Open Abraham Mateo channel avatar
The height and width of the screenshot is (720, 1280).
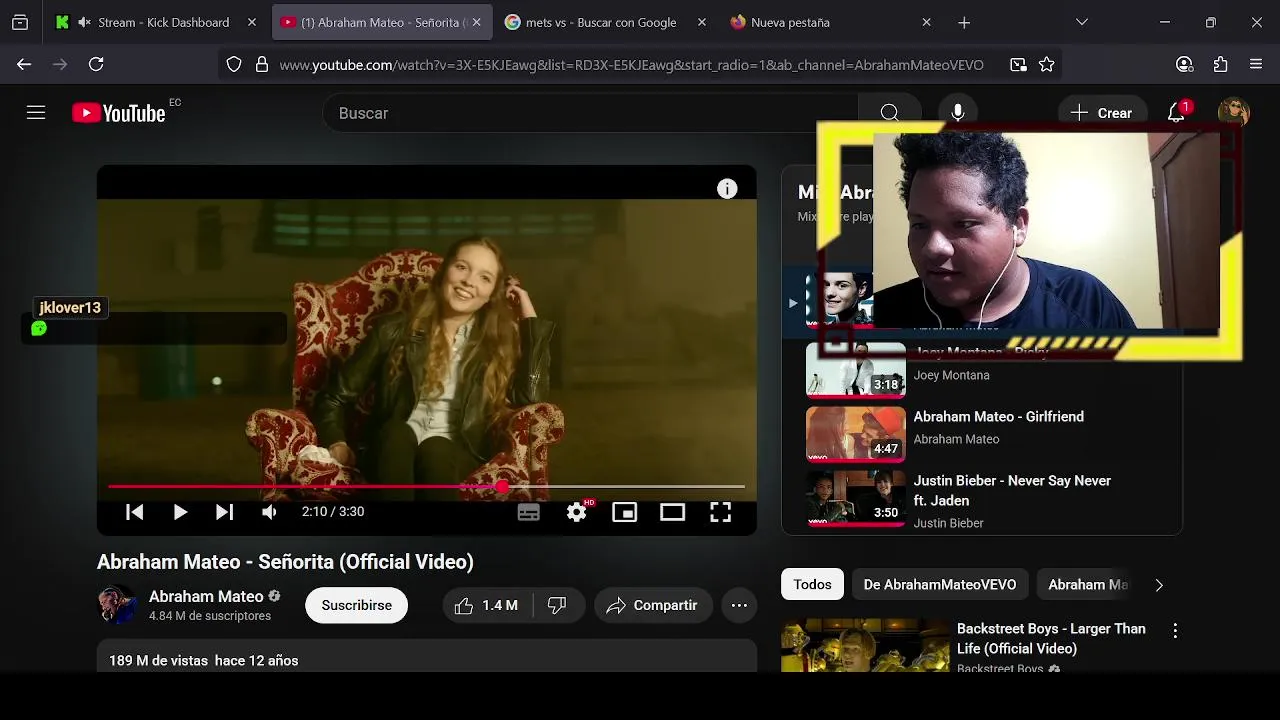117,605
